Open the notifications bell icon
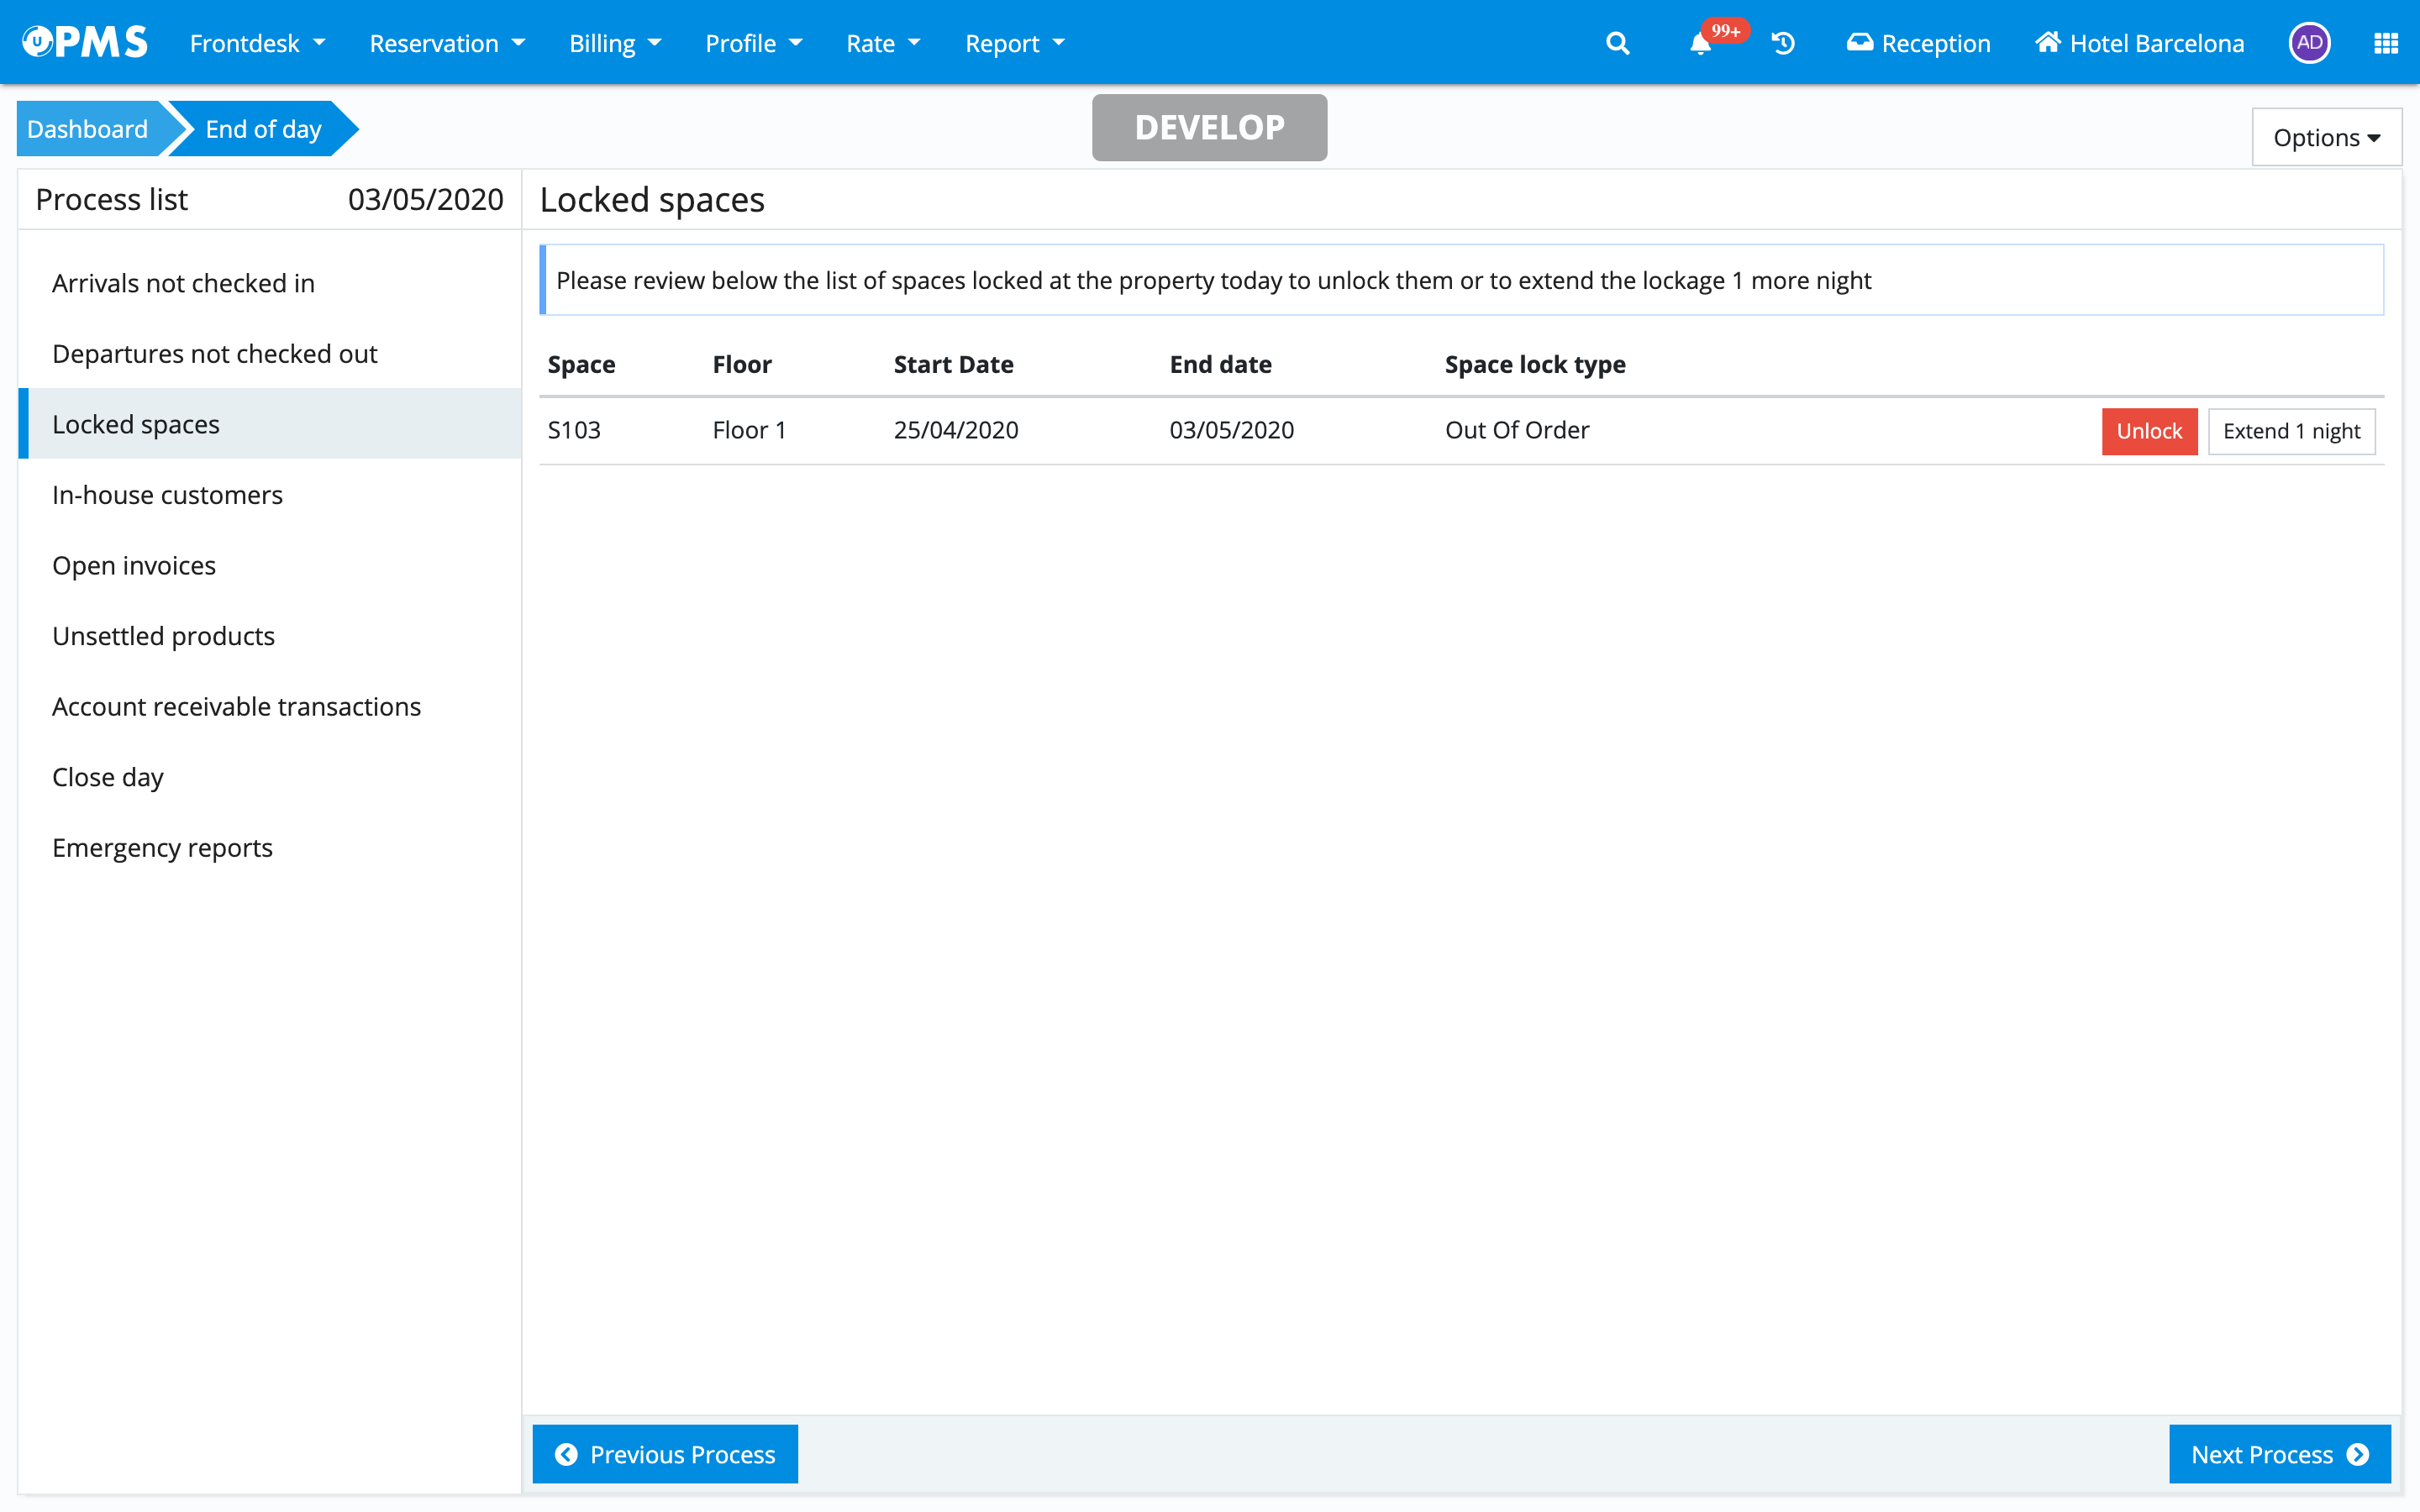The image size is (2420, 1512). point(1700,44)
